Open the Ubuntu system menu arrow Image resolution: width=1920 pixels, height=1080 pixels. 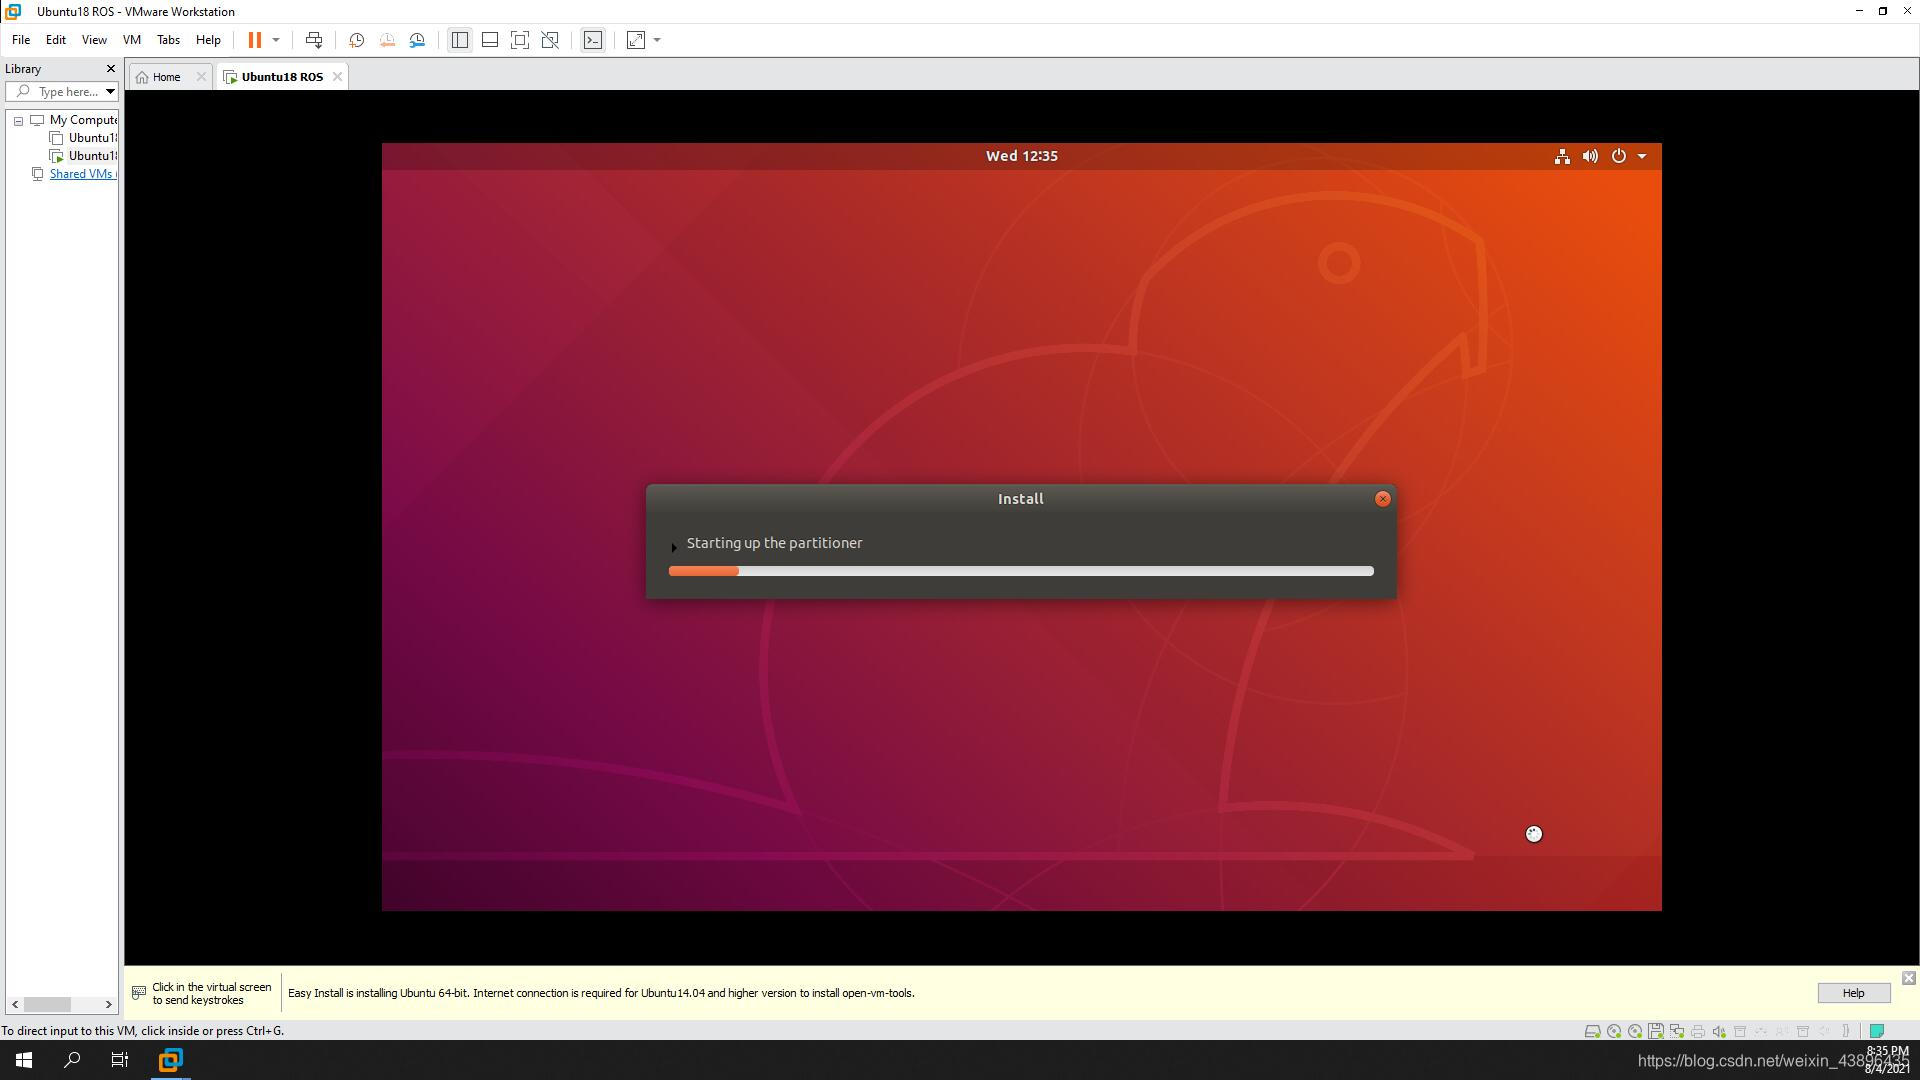(1641, 156)
